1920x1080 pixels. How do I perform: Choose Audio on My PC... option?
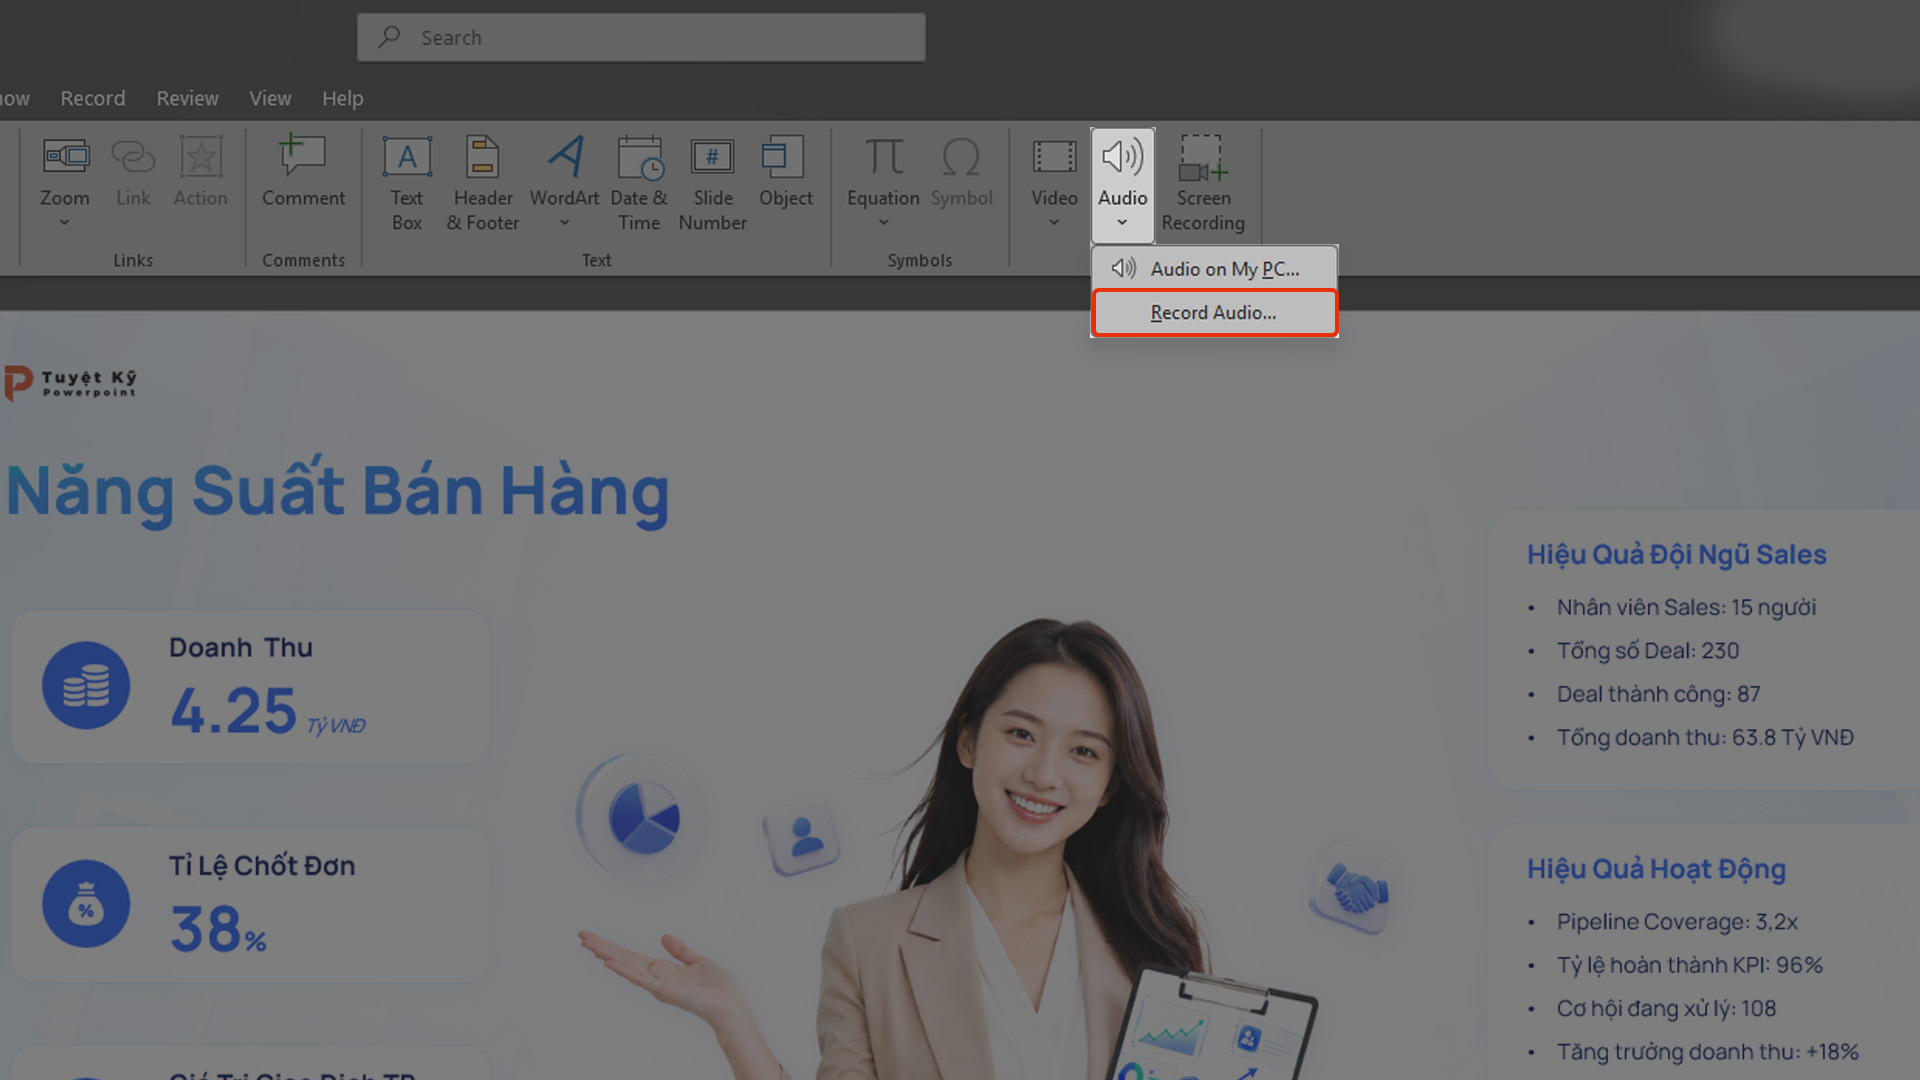pyautogui.click(x=1214, y=269)
